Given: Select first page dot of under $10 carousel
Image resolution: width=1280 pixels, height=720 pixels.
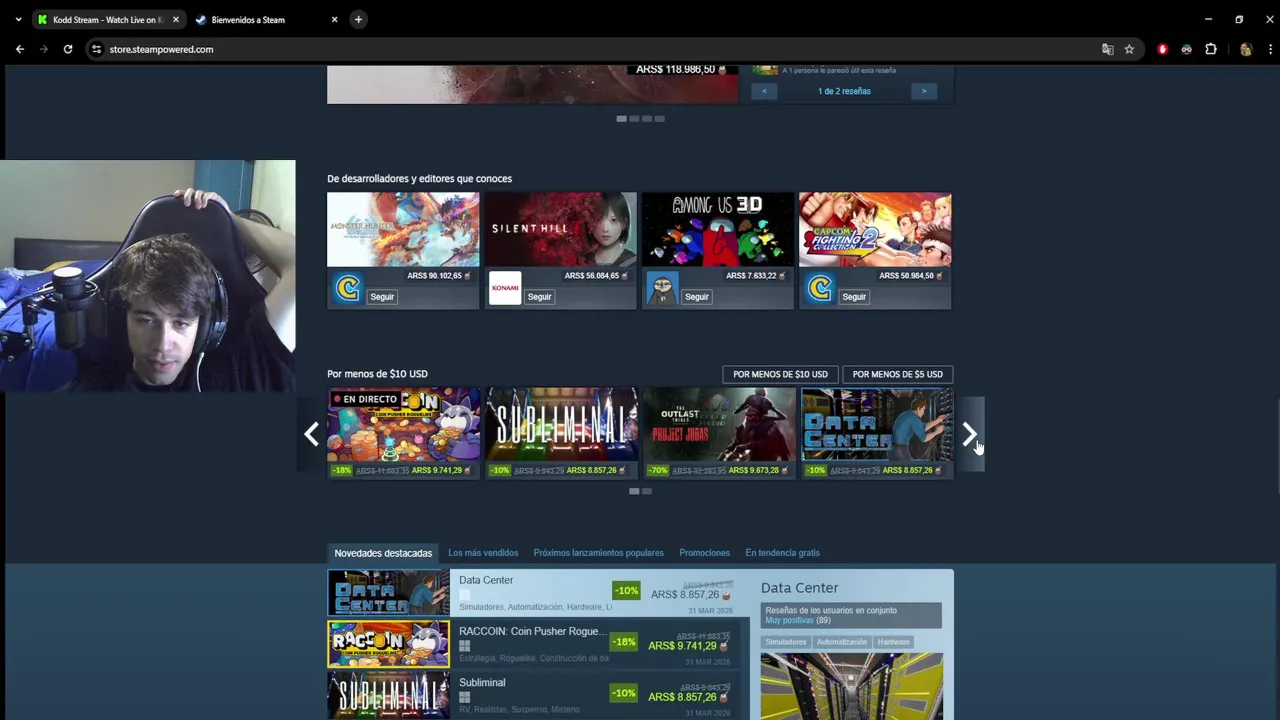Looking at the screenshot, I should coord(634,491).
